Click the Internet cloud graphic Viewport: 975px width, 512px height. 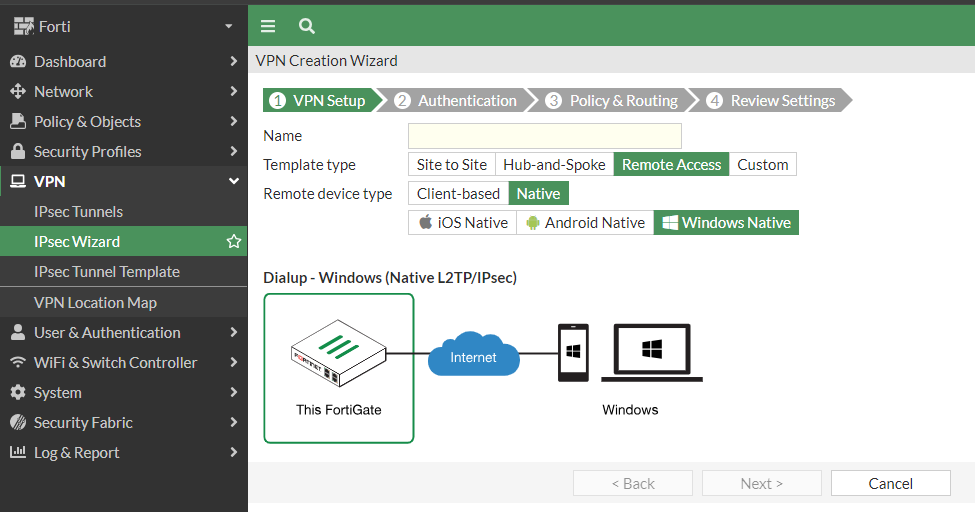[473, 353]
